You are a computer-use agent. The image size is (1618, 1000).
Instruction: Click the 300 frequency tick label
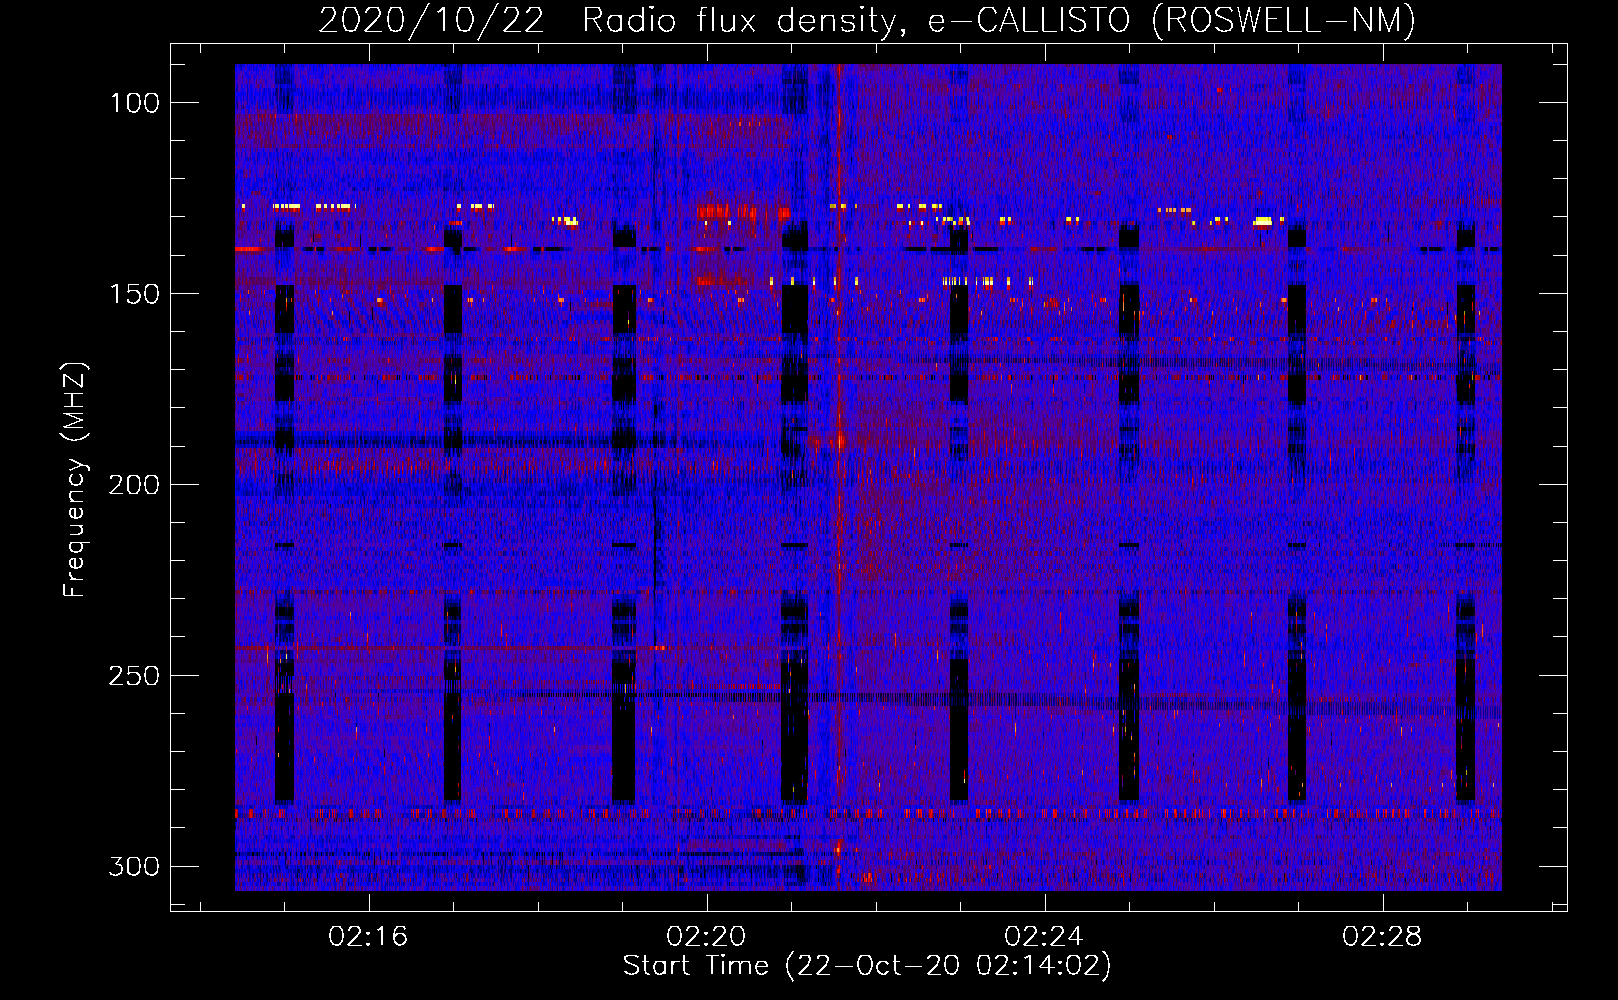(134, 866)
